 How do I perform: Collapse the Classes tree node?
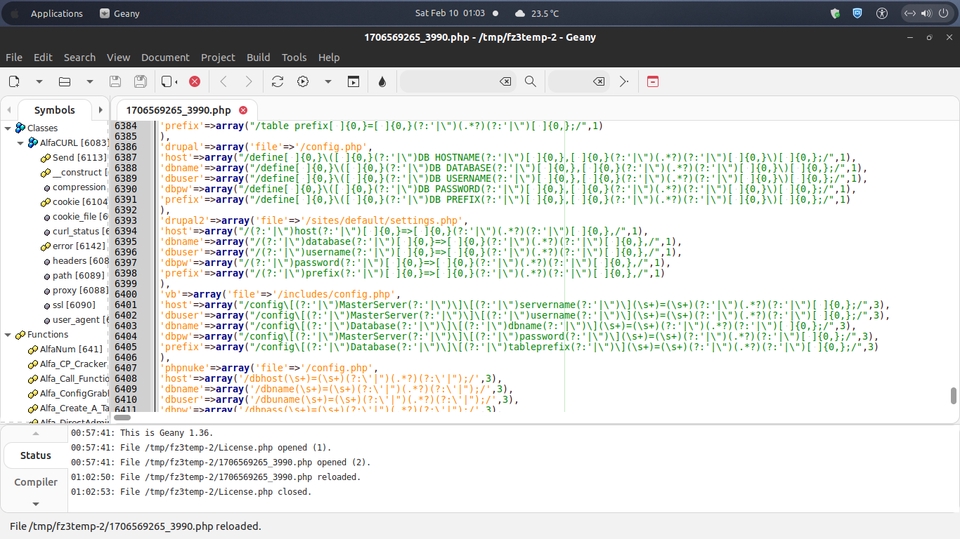[8, 128]
